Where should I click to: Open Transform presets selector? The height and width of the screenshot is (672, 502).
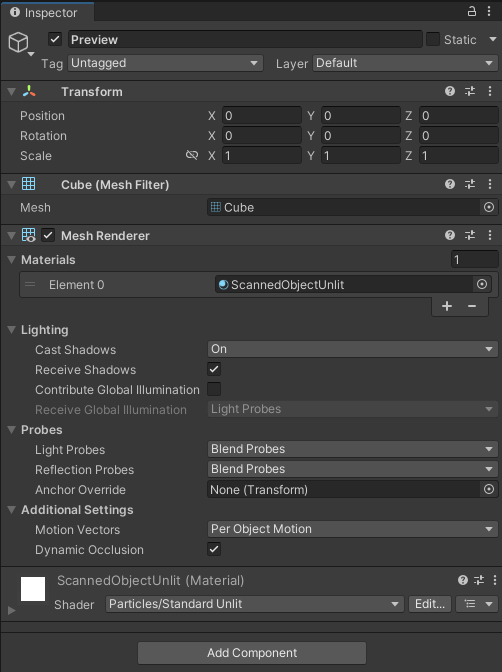point(470,91)
